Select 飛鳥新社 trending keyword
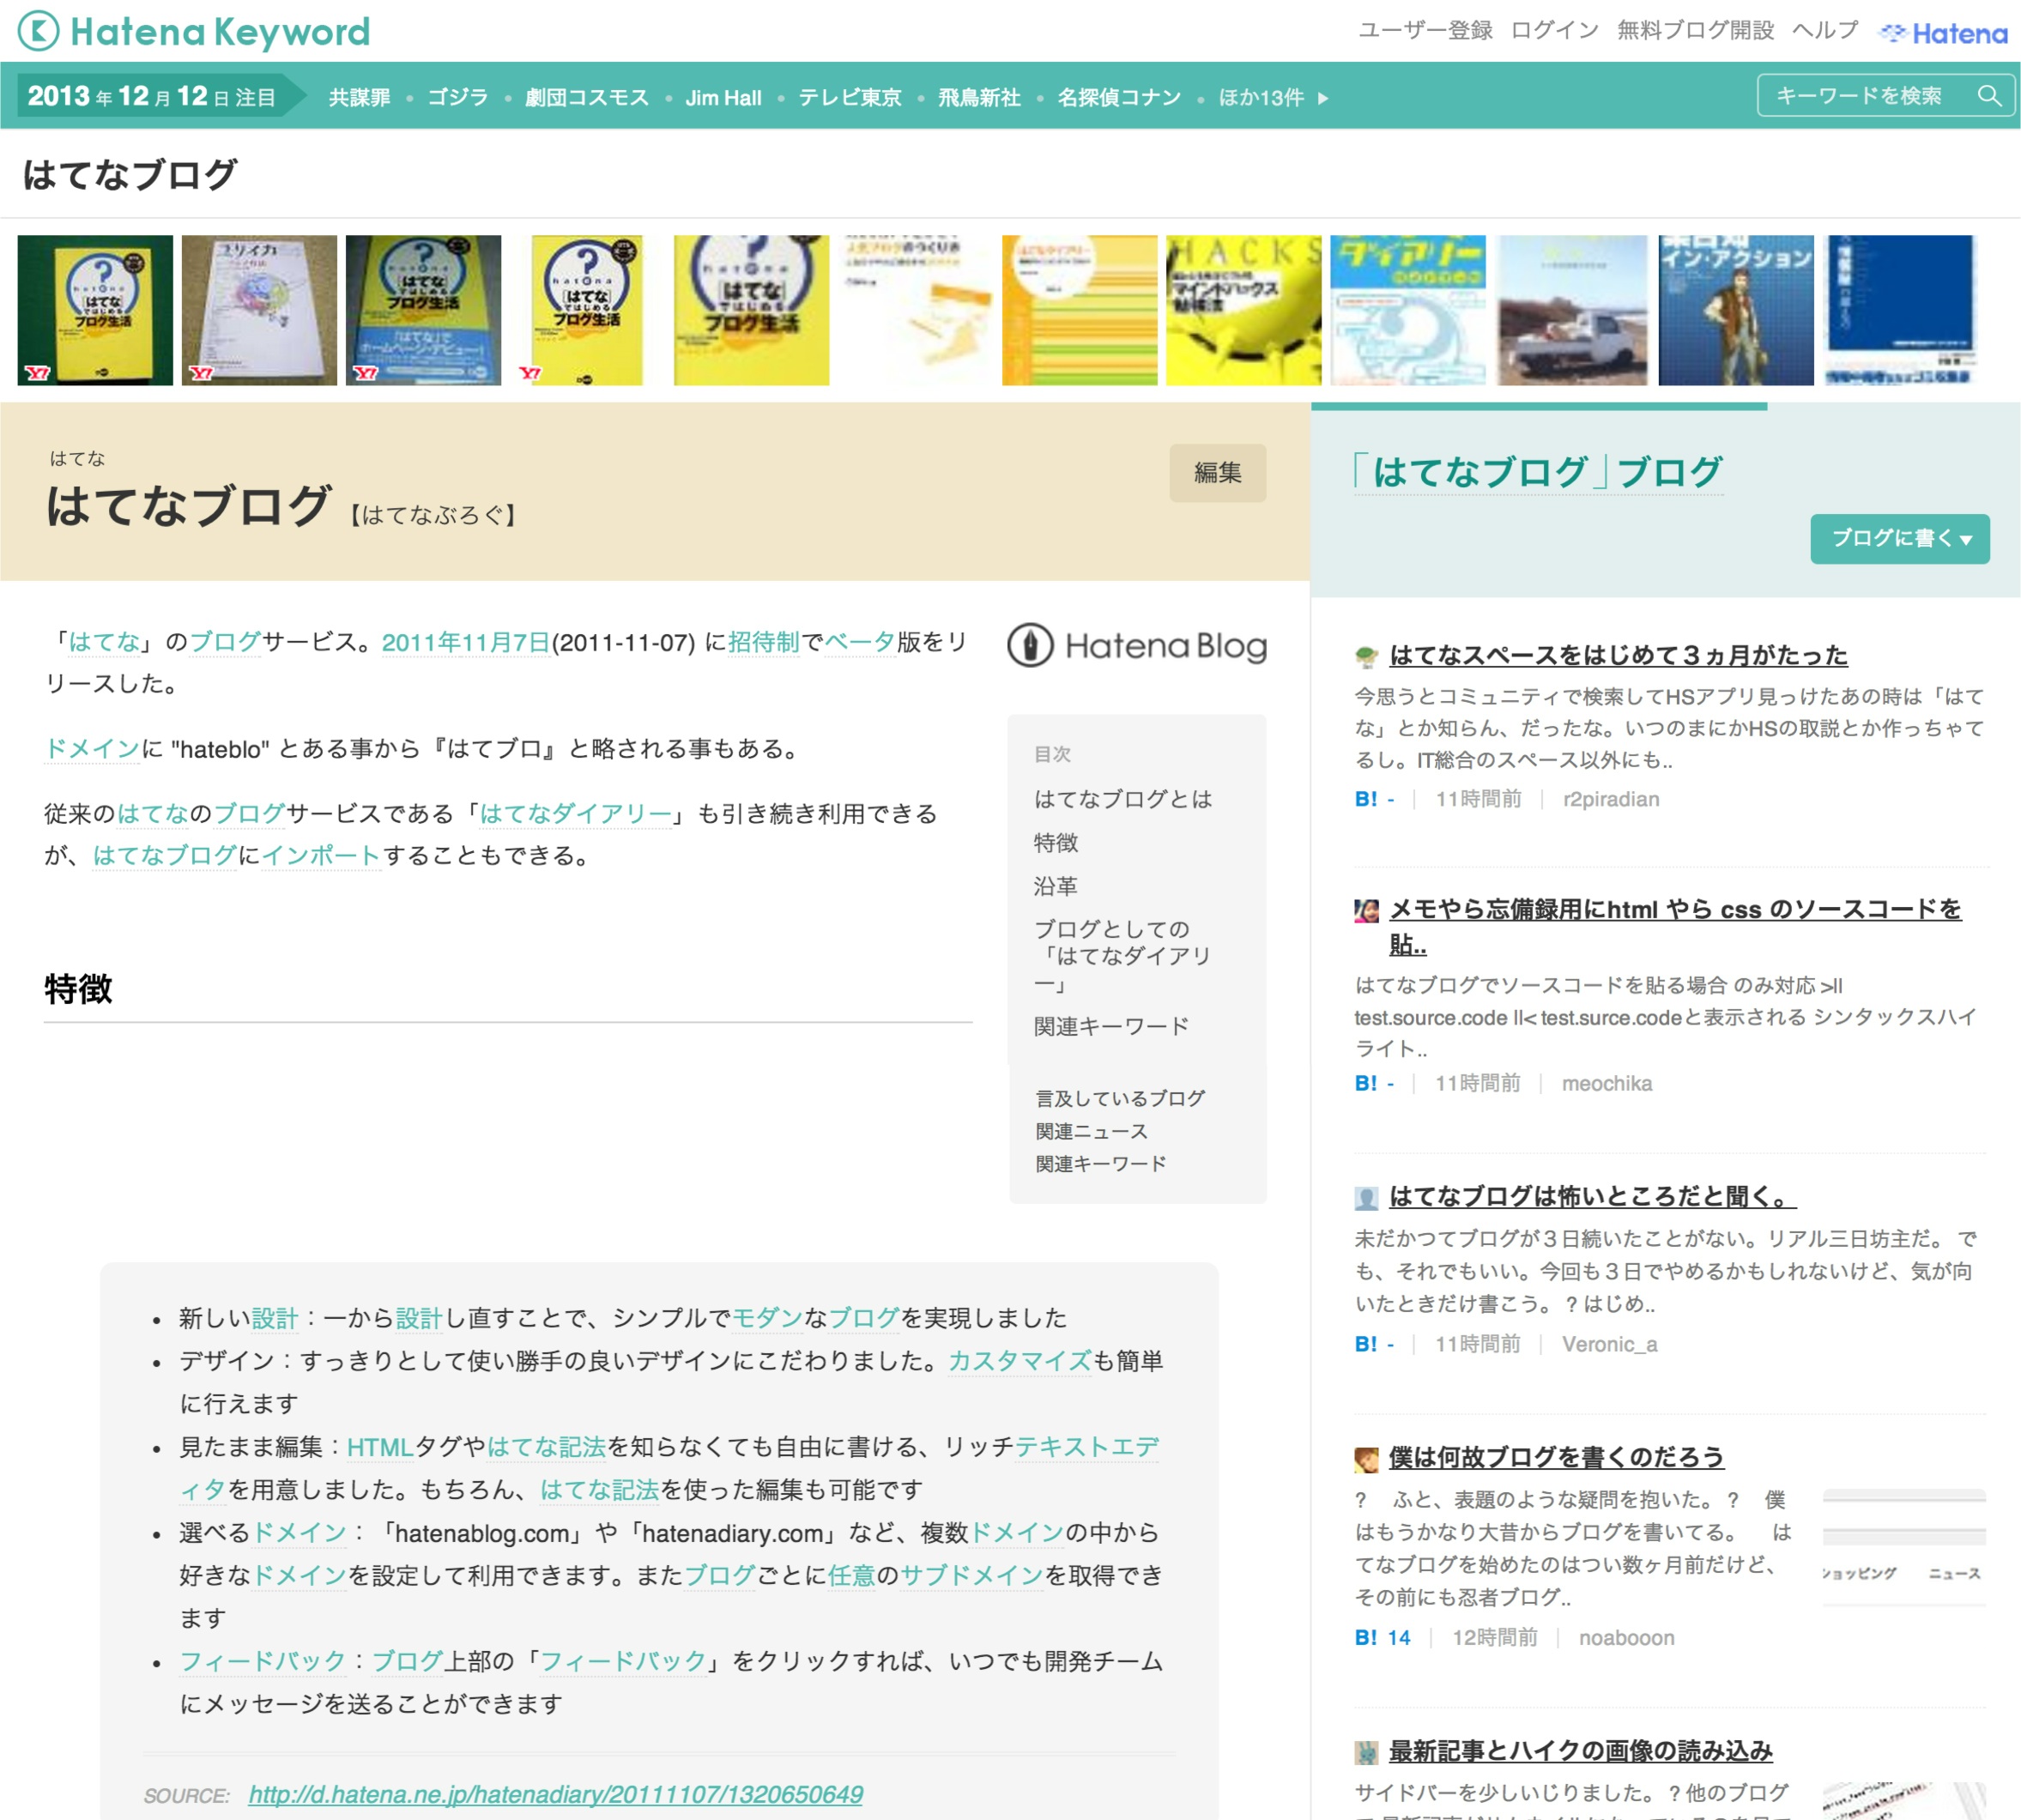Screen dimensions: 2021x1820 pyautogui.click(x=979, y=98)
